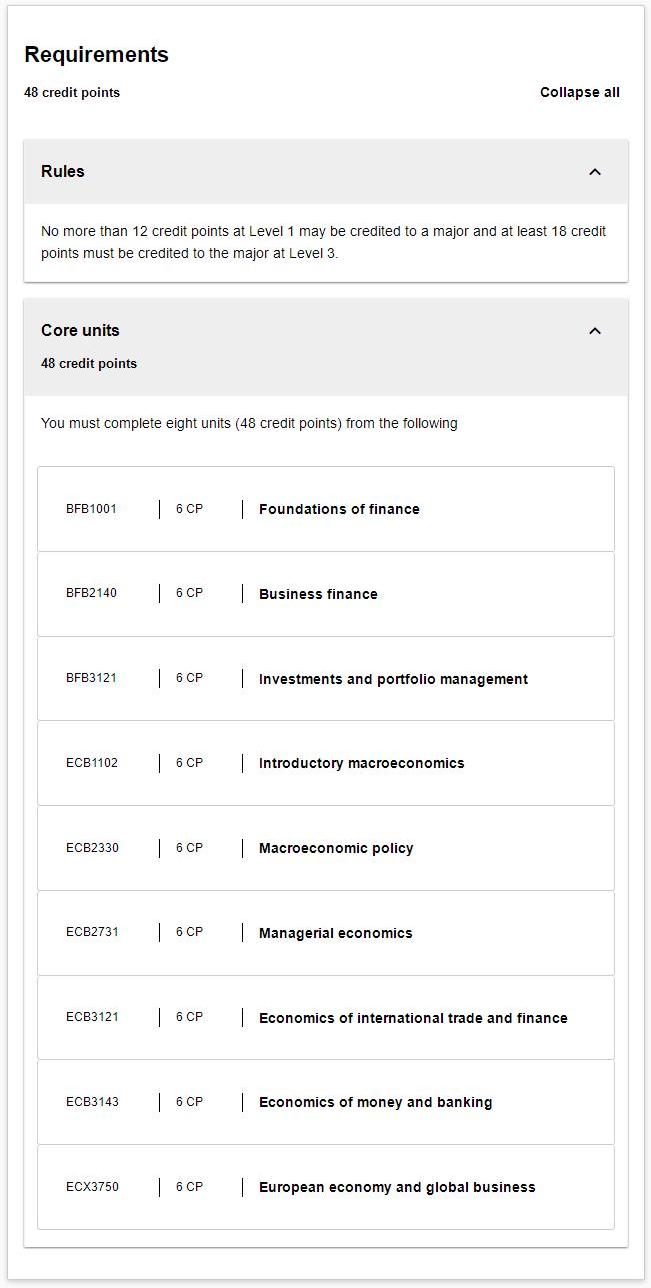
Task: Click the BFB2140 unit code
Action: click(x=91, y=593)
